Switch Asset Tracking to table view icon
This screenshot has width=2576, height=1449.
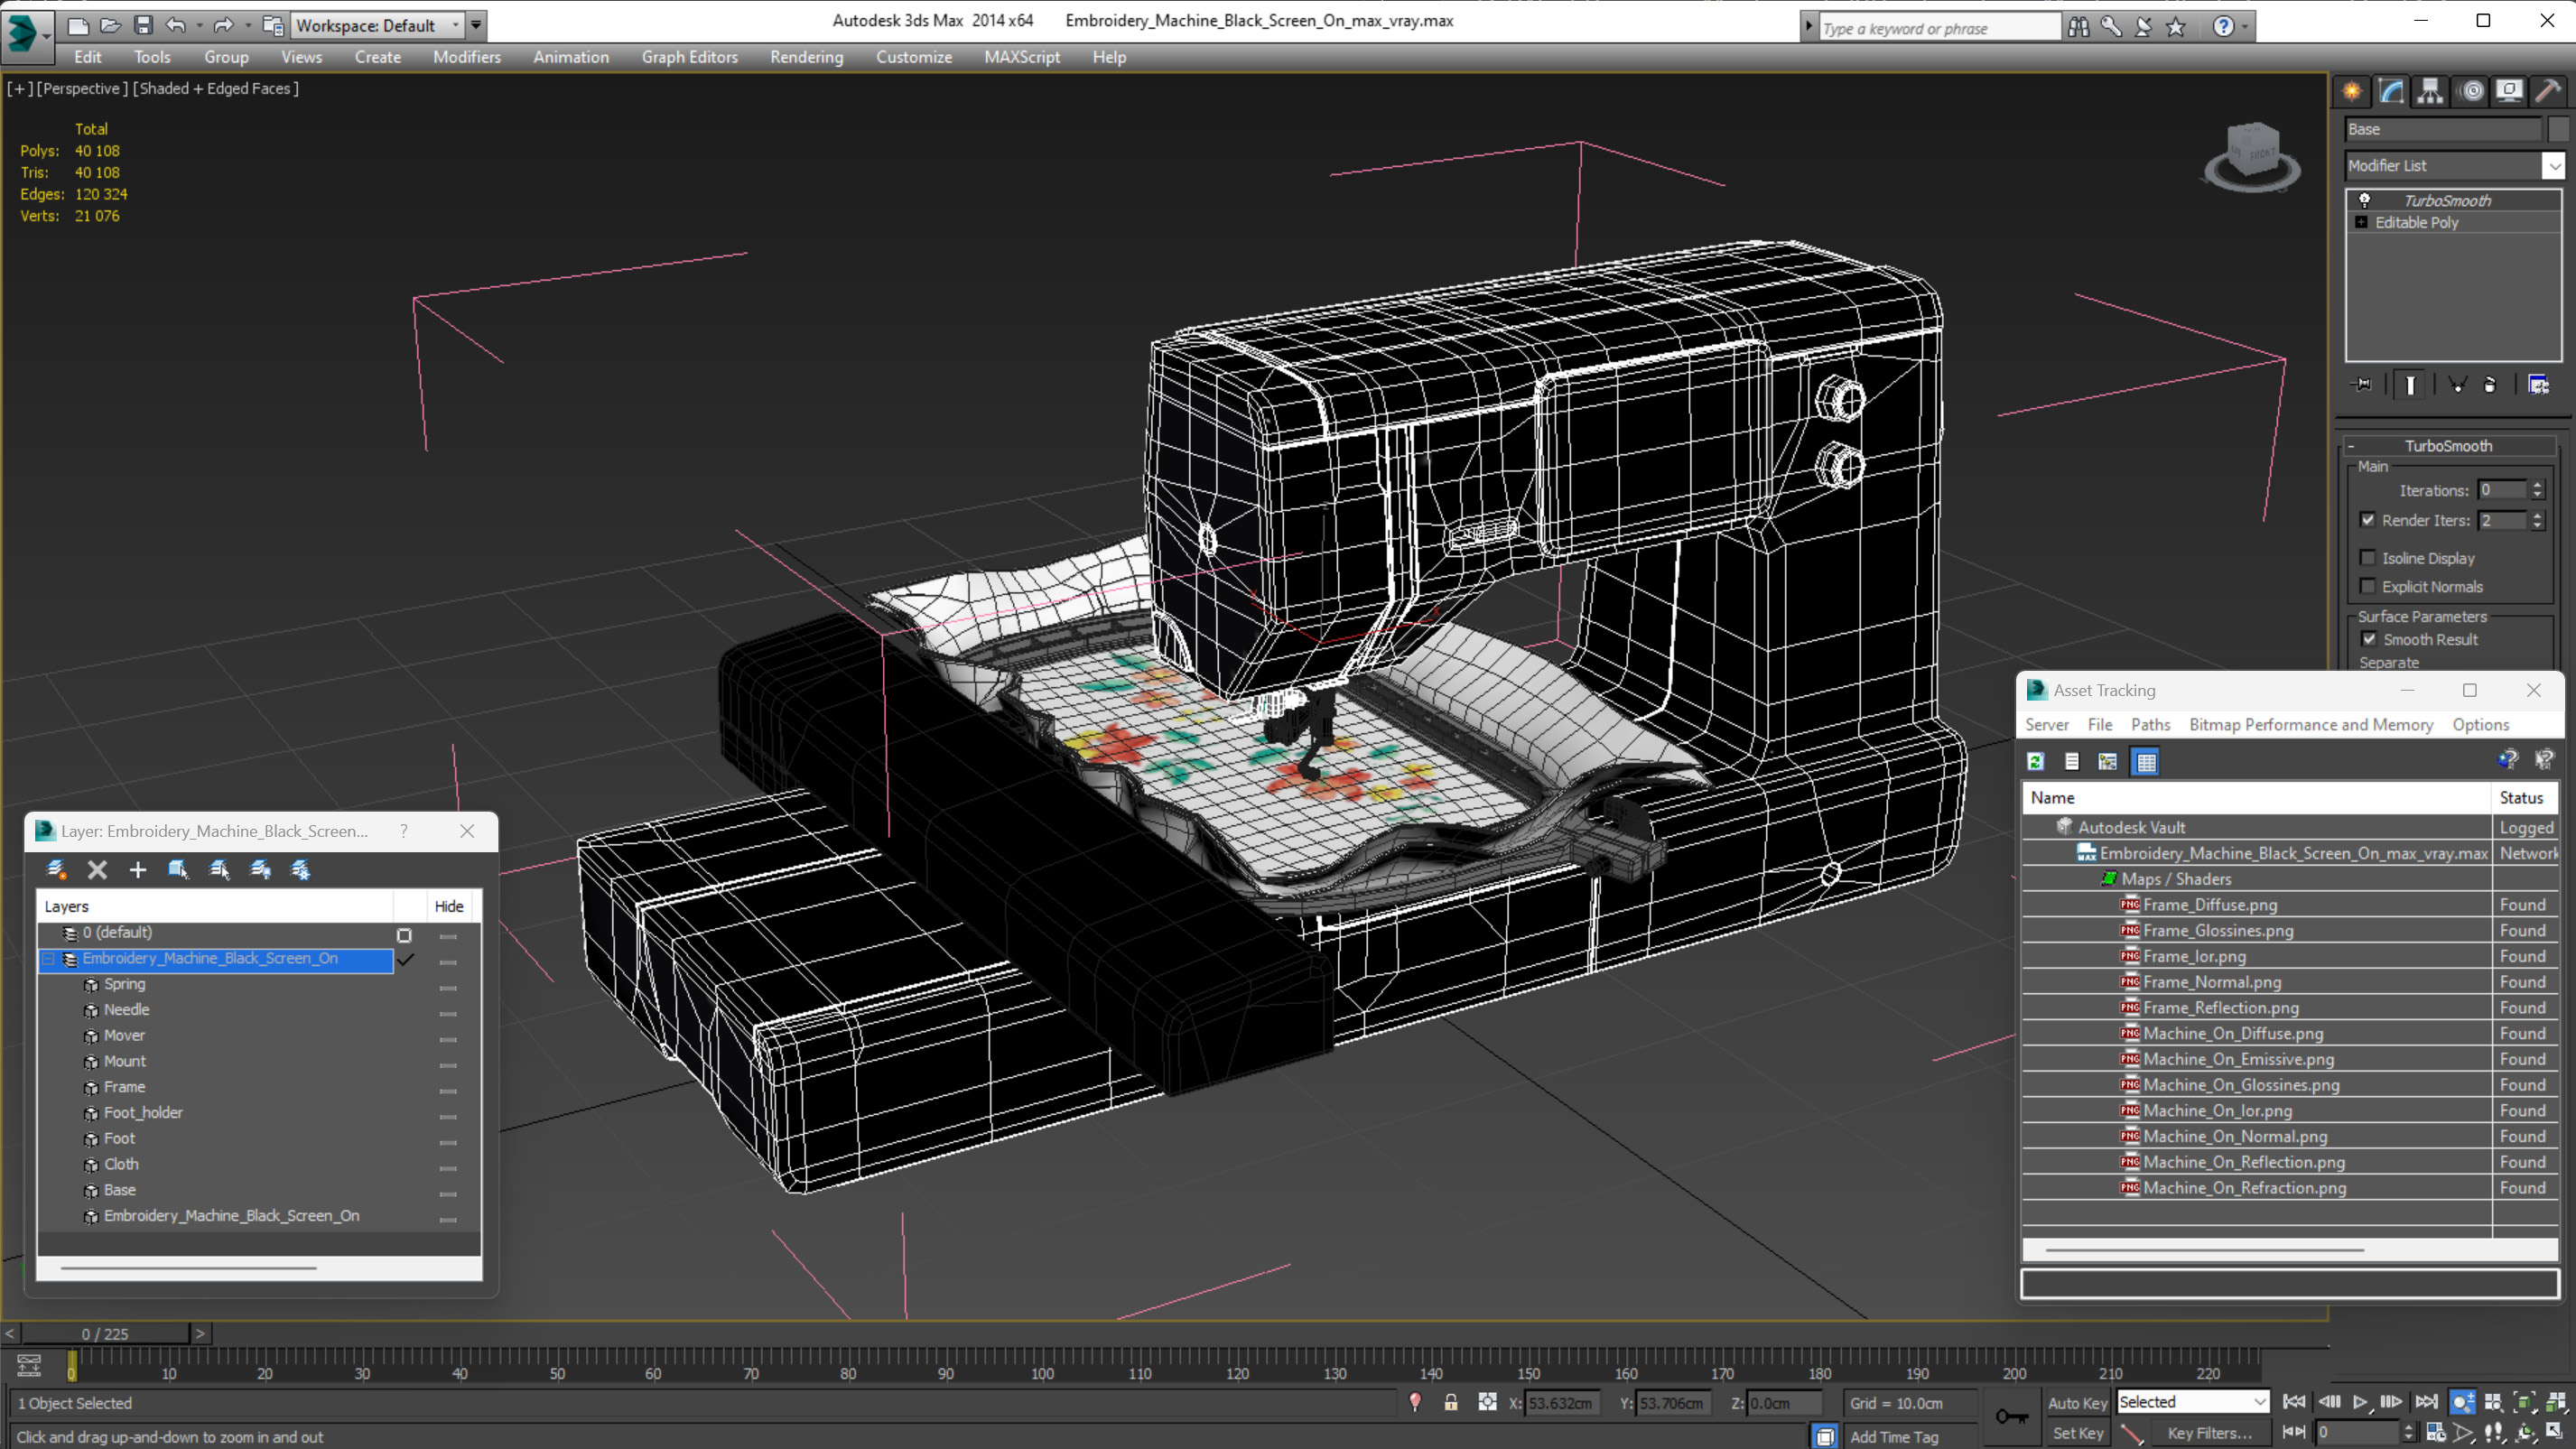[2146, 762]
